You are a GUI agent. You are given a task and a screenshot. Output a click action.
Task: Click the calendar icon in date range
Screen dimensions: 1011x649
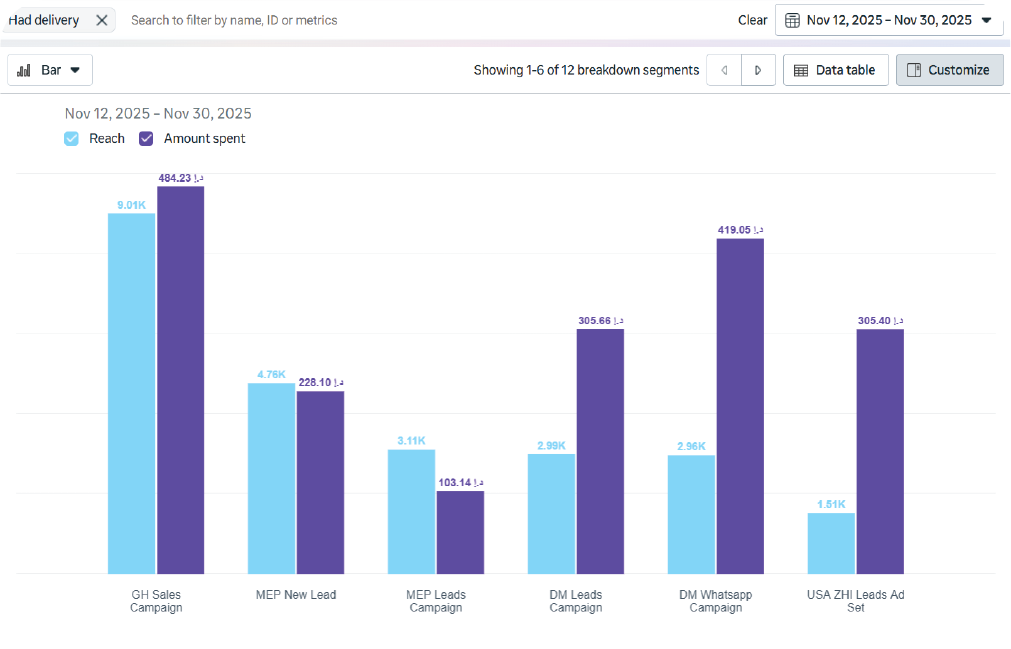pos(792,20)
